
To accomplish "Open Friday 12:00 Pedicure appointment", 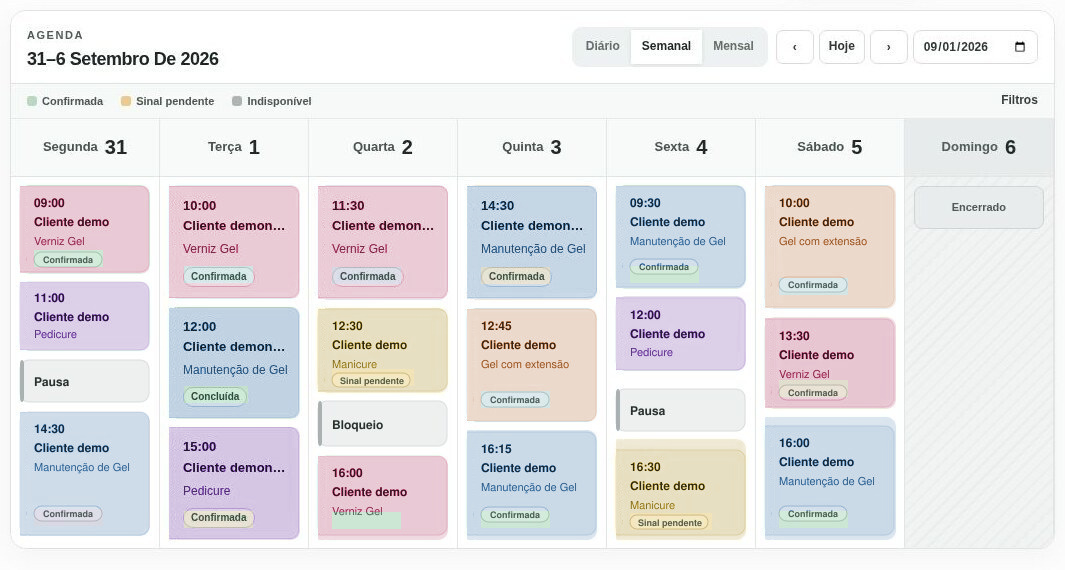I will [681, 334].
